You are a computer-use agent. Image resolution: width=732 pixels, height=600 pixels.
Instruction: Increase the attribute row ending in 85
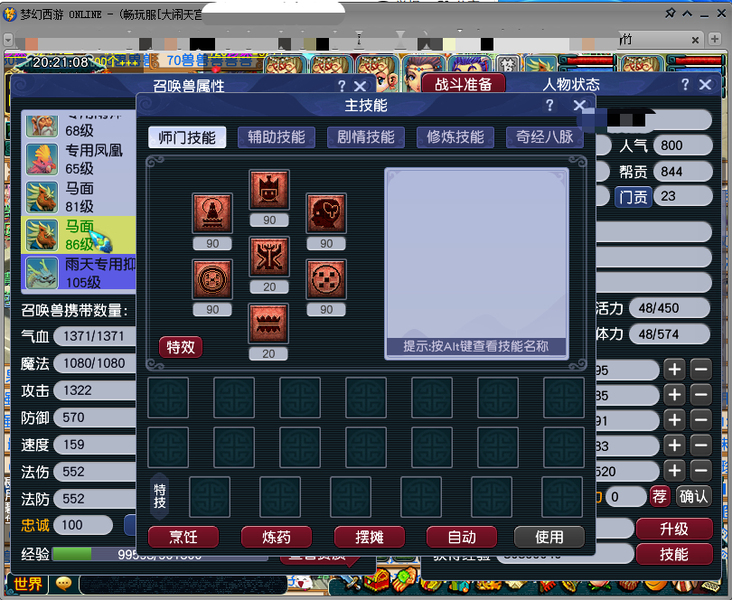[x=675, y=395]
